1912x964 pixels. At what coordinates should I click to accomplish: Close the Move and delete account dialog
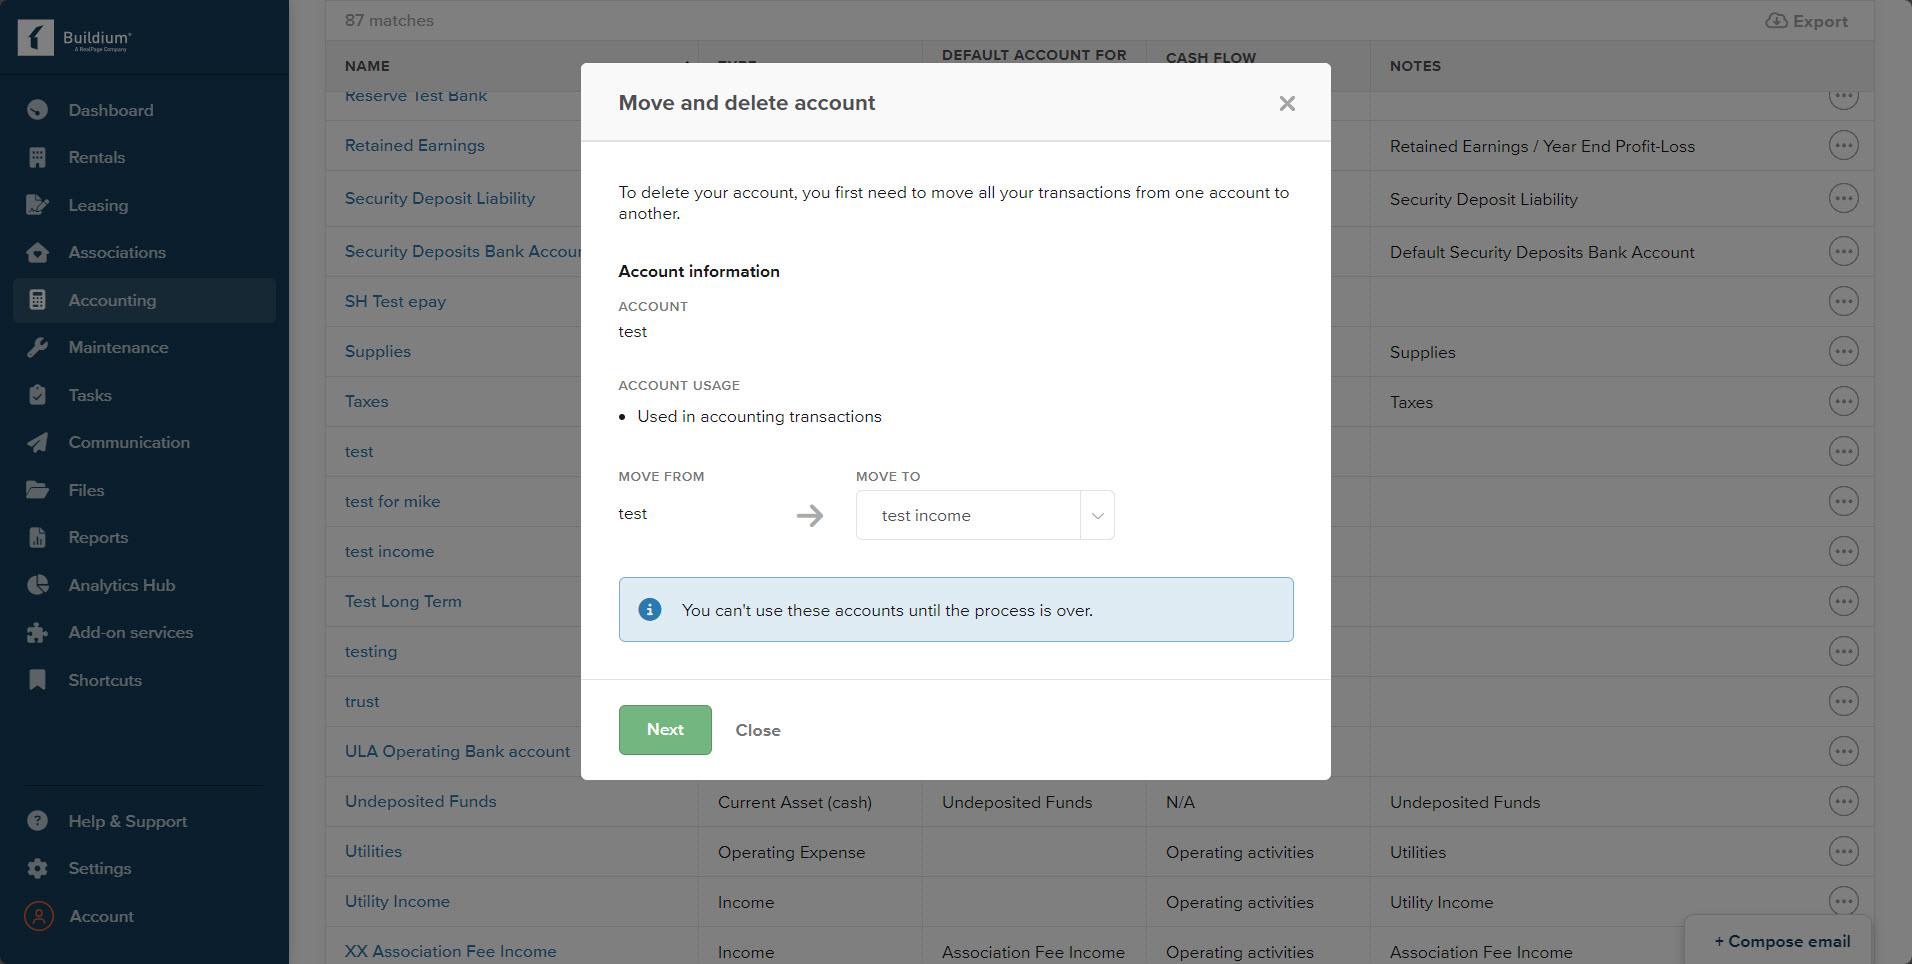(x=1287, y=103)
